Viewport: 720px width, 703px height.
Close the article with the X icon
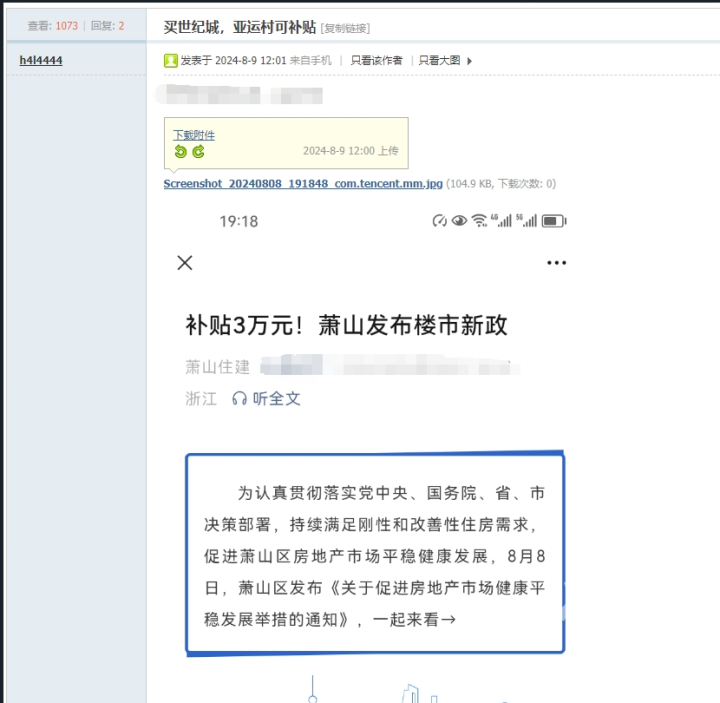pyautogui.click(x=185, y=263)
